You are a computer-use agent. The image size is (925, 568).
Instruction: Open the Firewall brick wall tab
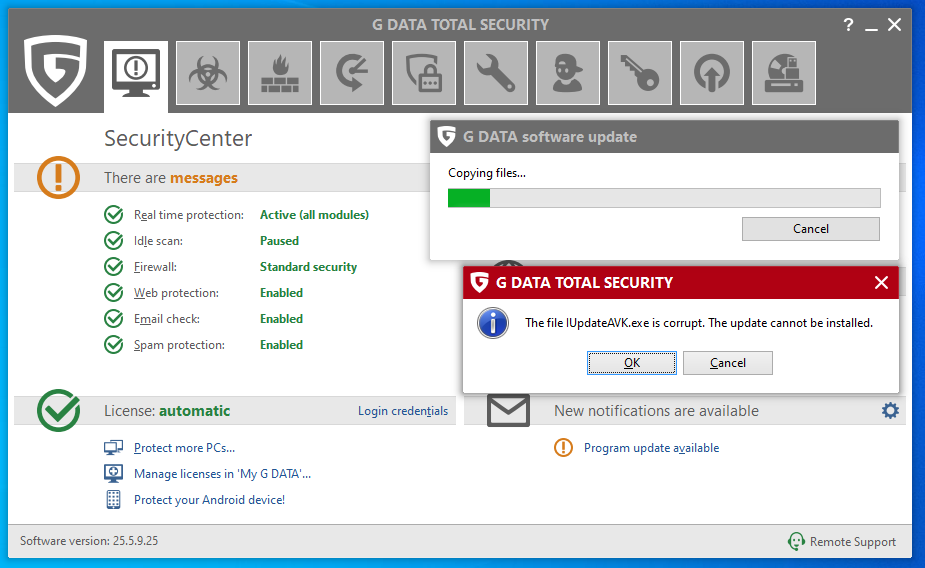(280, 73)
